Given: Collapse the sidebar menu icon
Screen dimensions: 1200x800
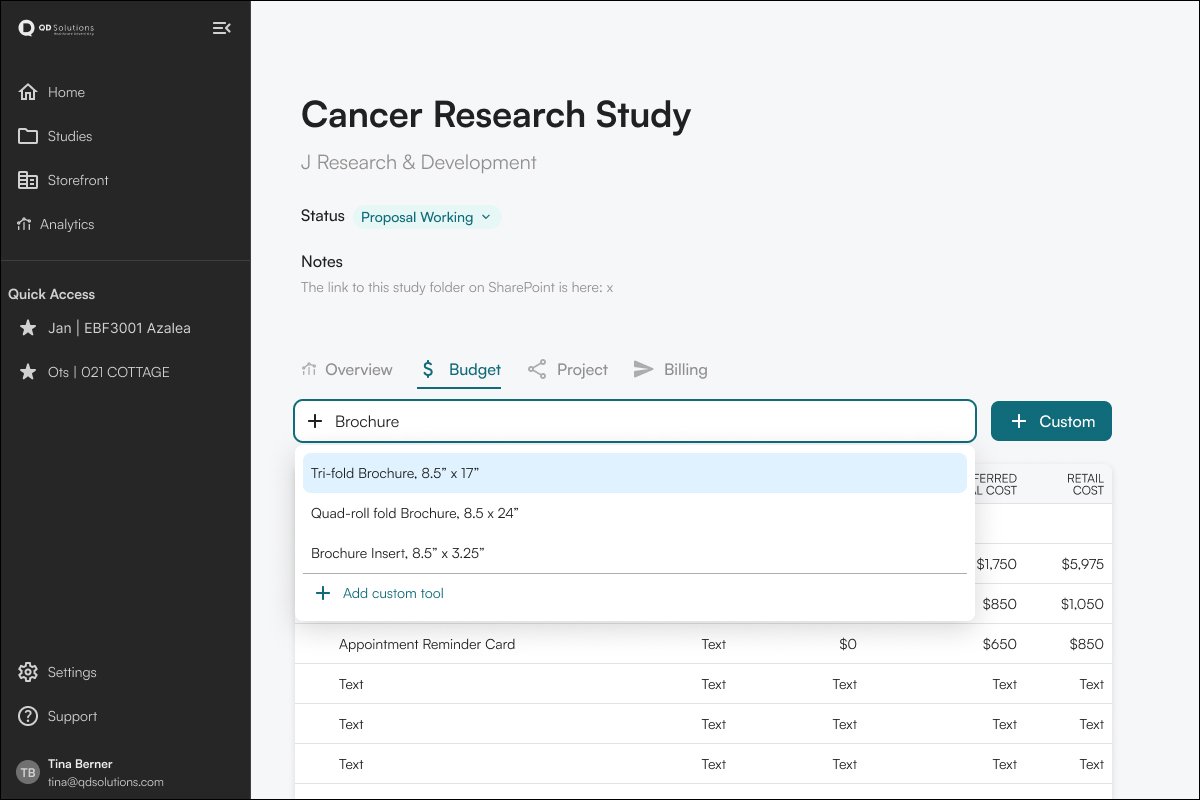Looking at the screenshot, I should [222, 28].
